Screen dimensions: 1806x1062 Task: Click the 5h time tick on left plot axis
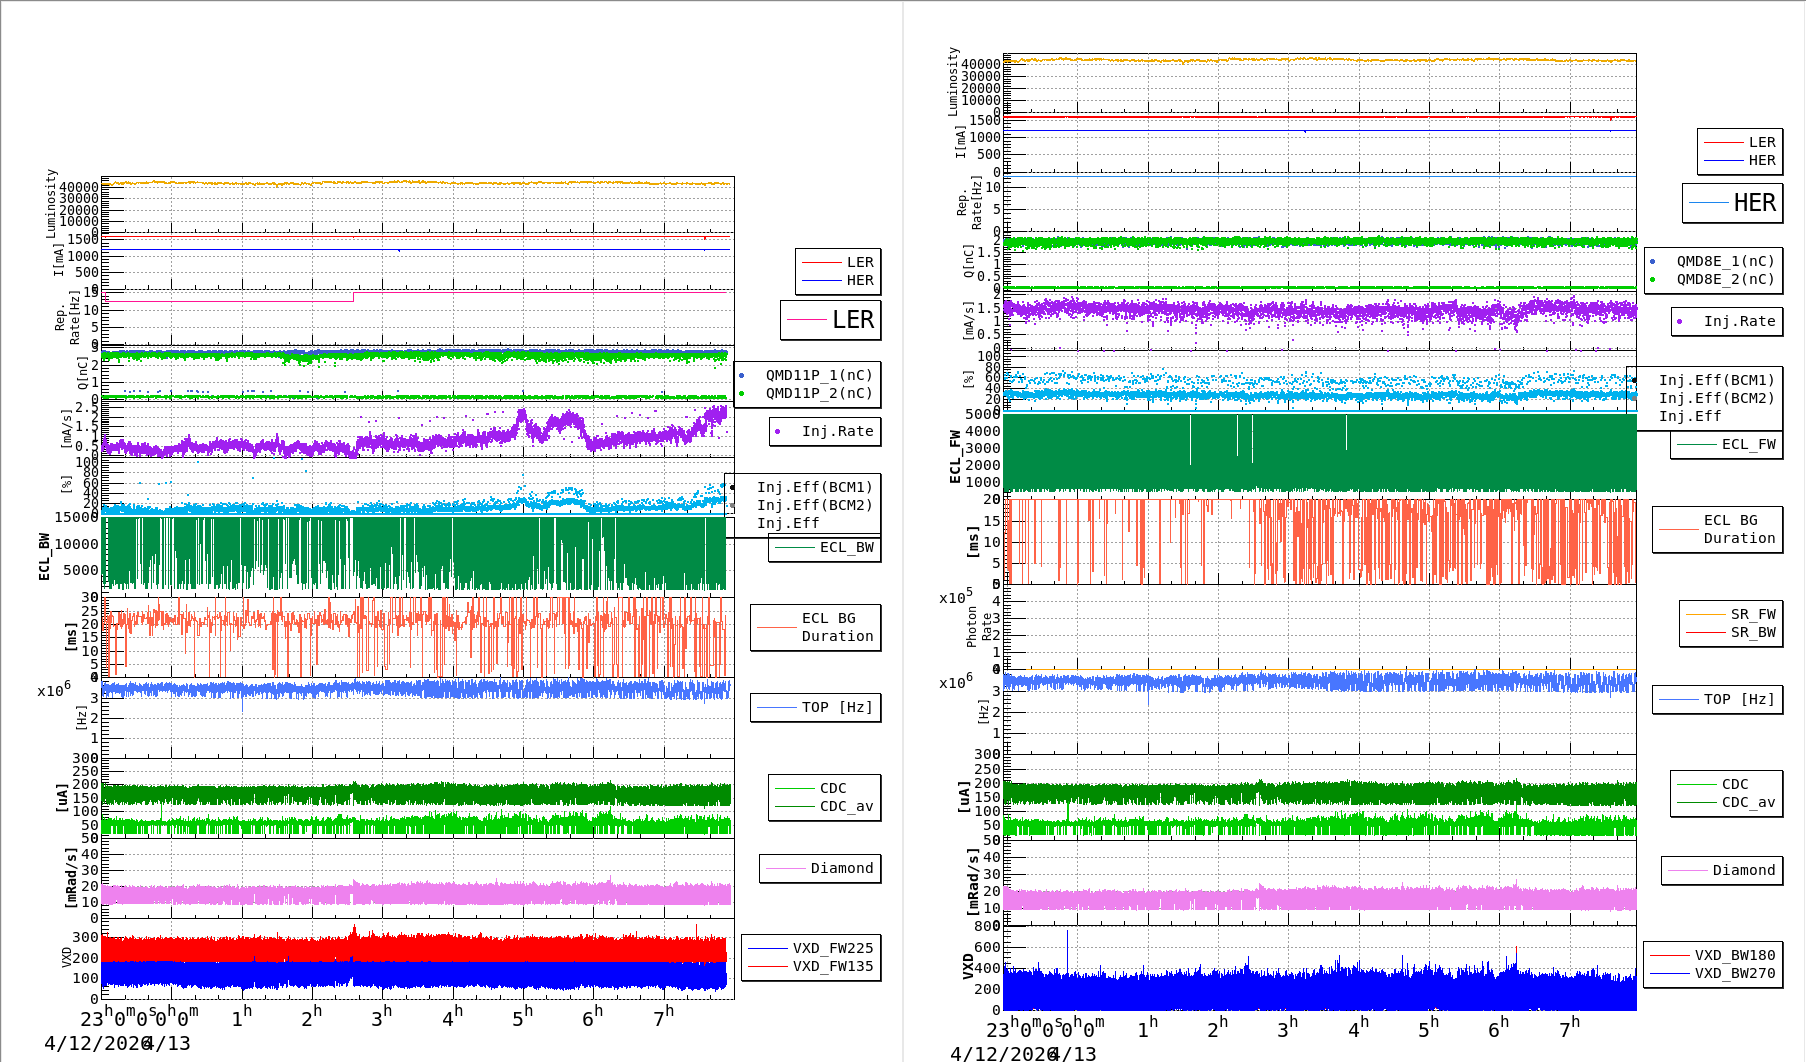click(523, 1018)
